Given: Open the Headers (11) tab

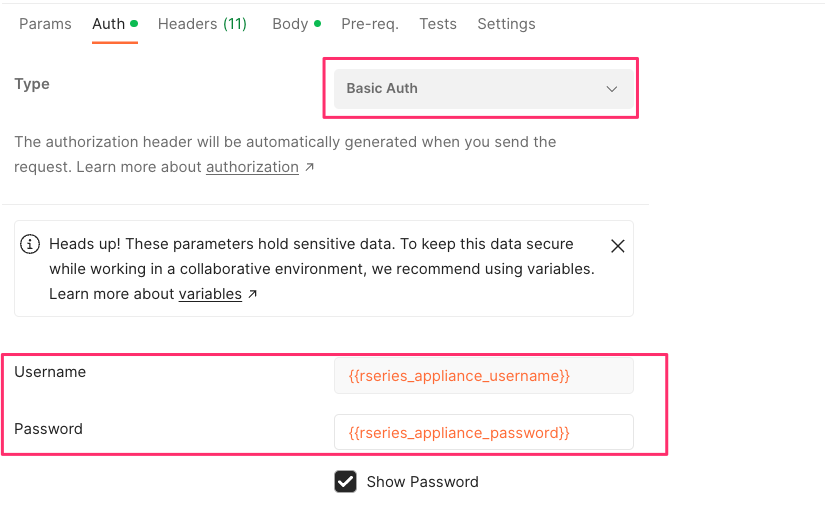Looking at the screenshot, I should point(202,24).
